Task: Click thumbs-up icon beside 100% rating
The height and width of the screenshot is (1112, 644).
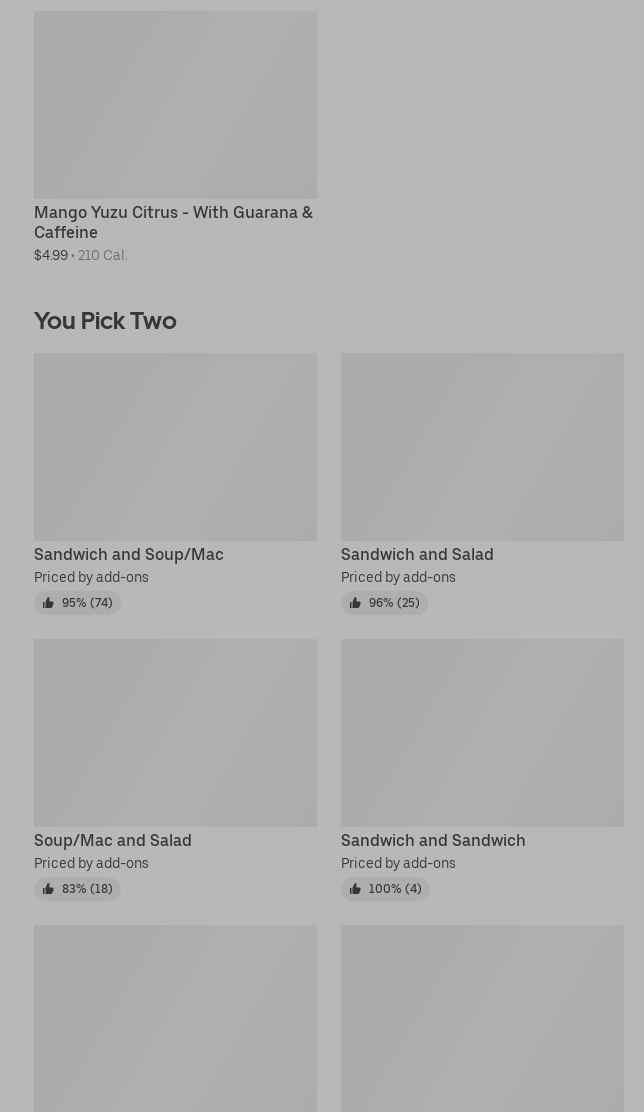Action: click(355, 889)
